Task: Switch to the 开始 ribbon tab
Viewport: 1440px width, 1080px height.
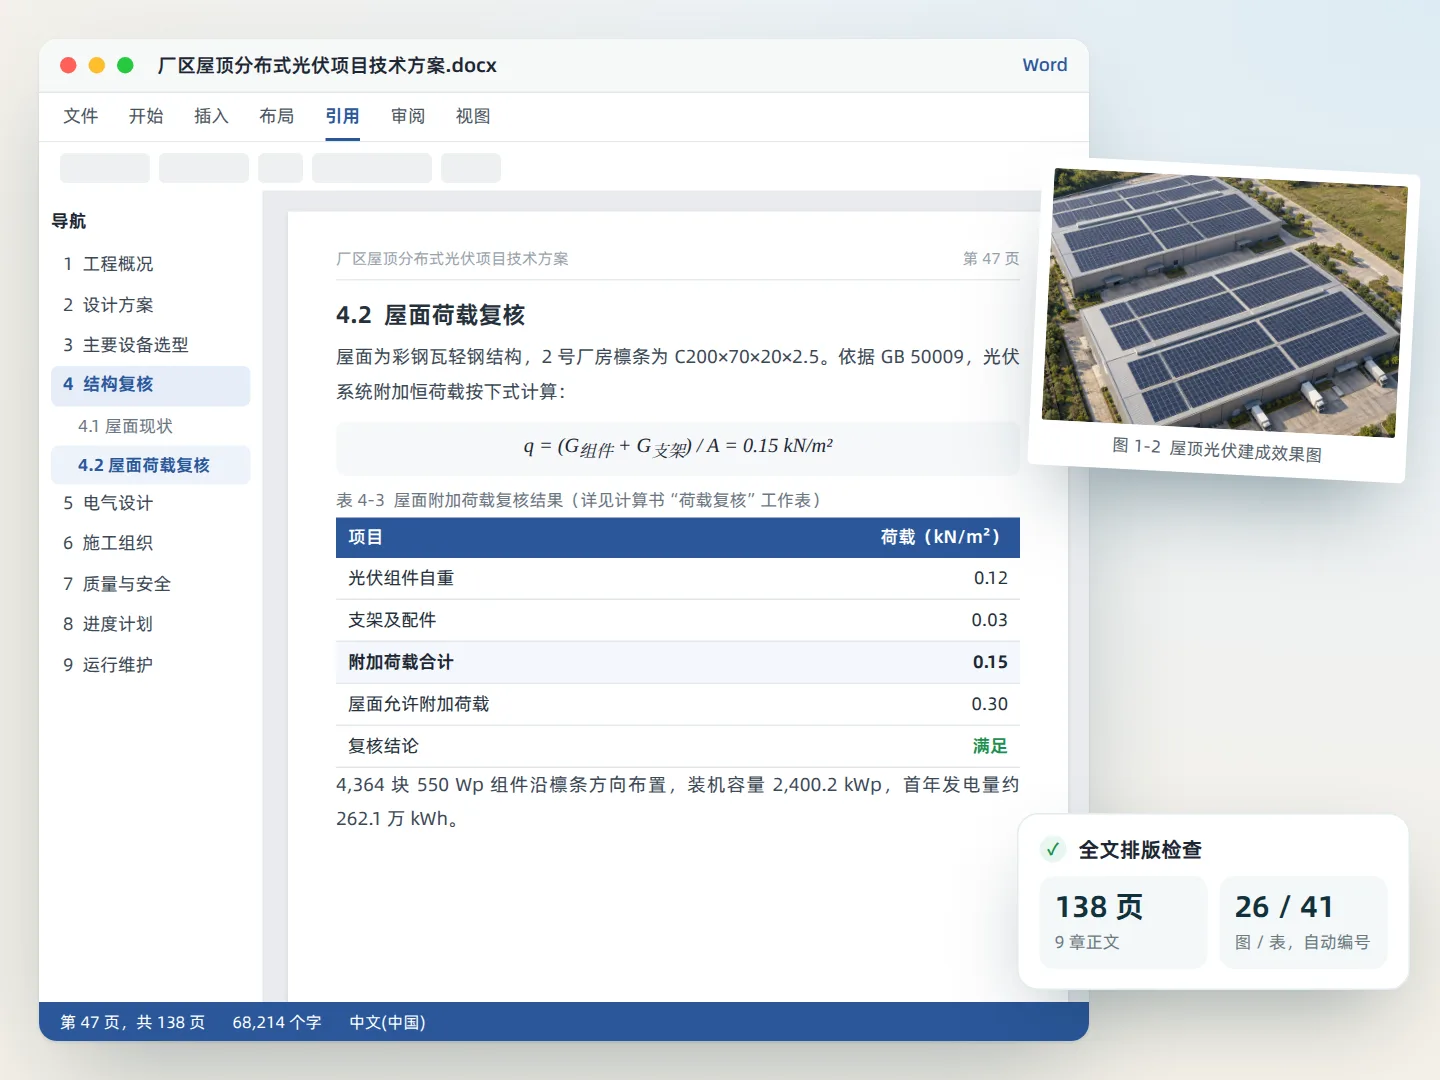Action: [x=146, y=116]
